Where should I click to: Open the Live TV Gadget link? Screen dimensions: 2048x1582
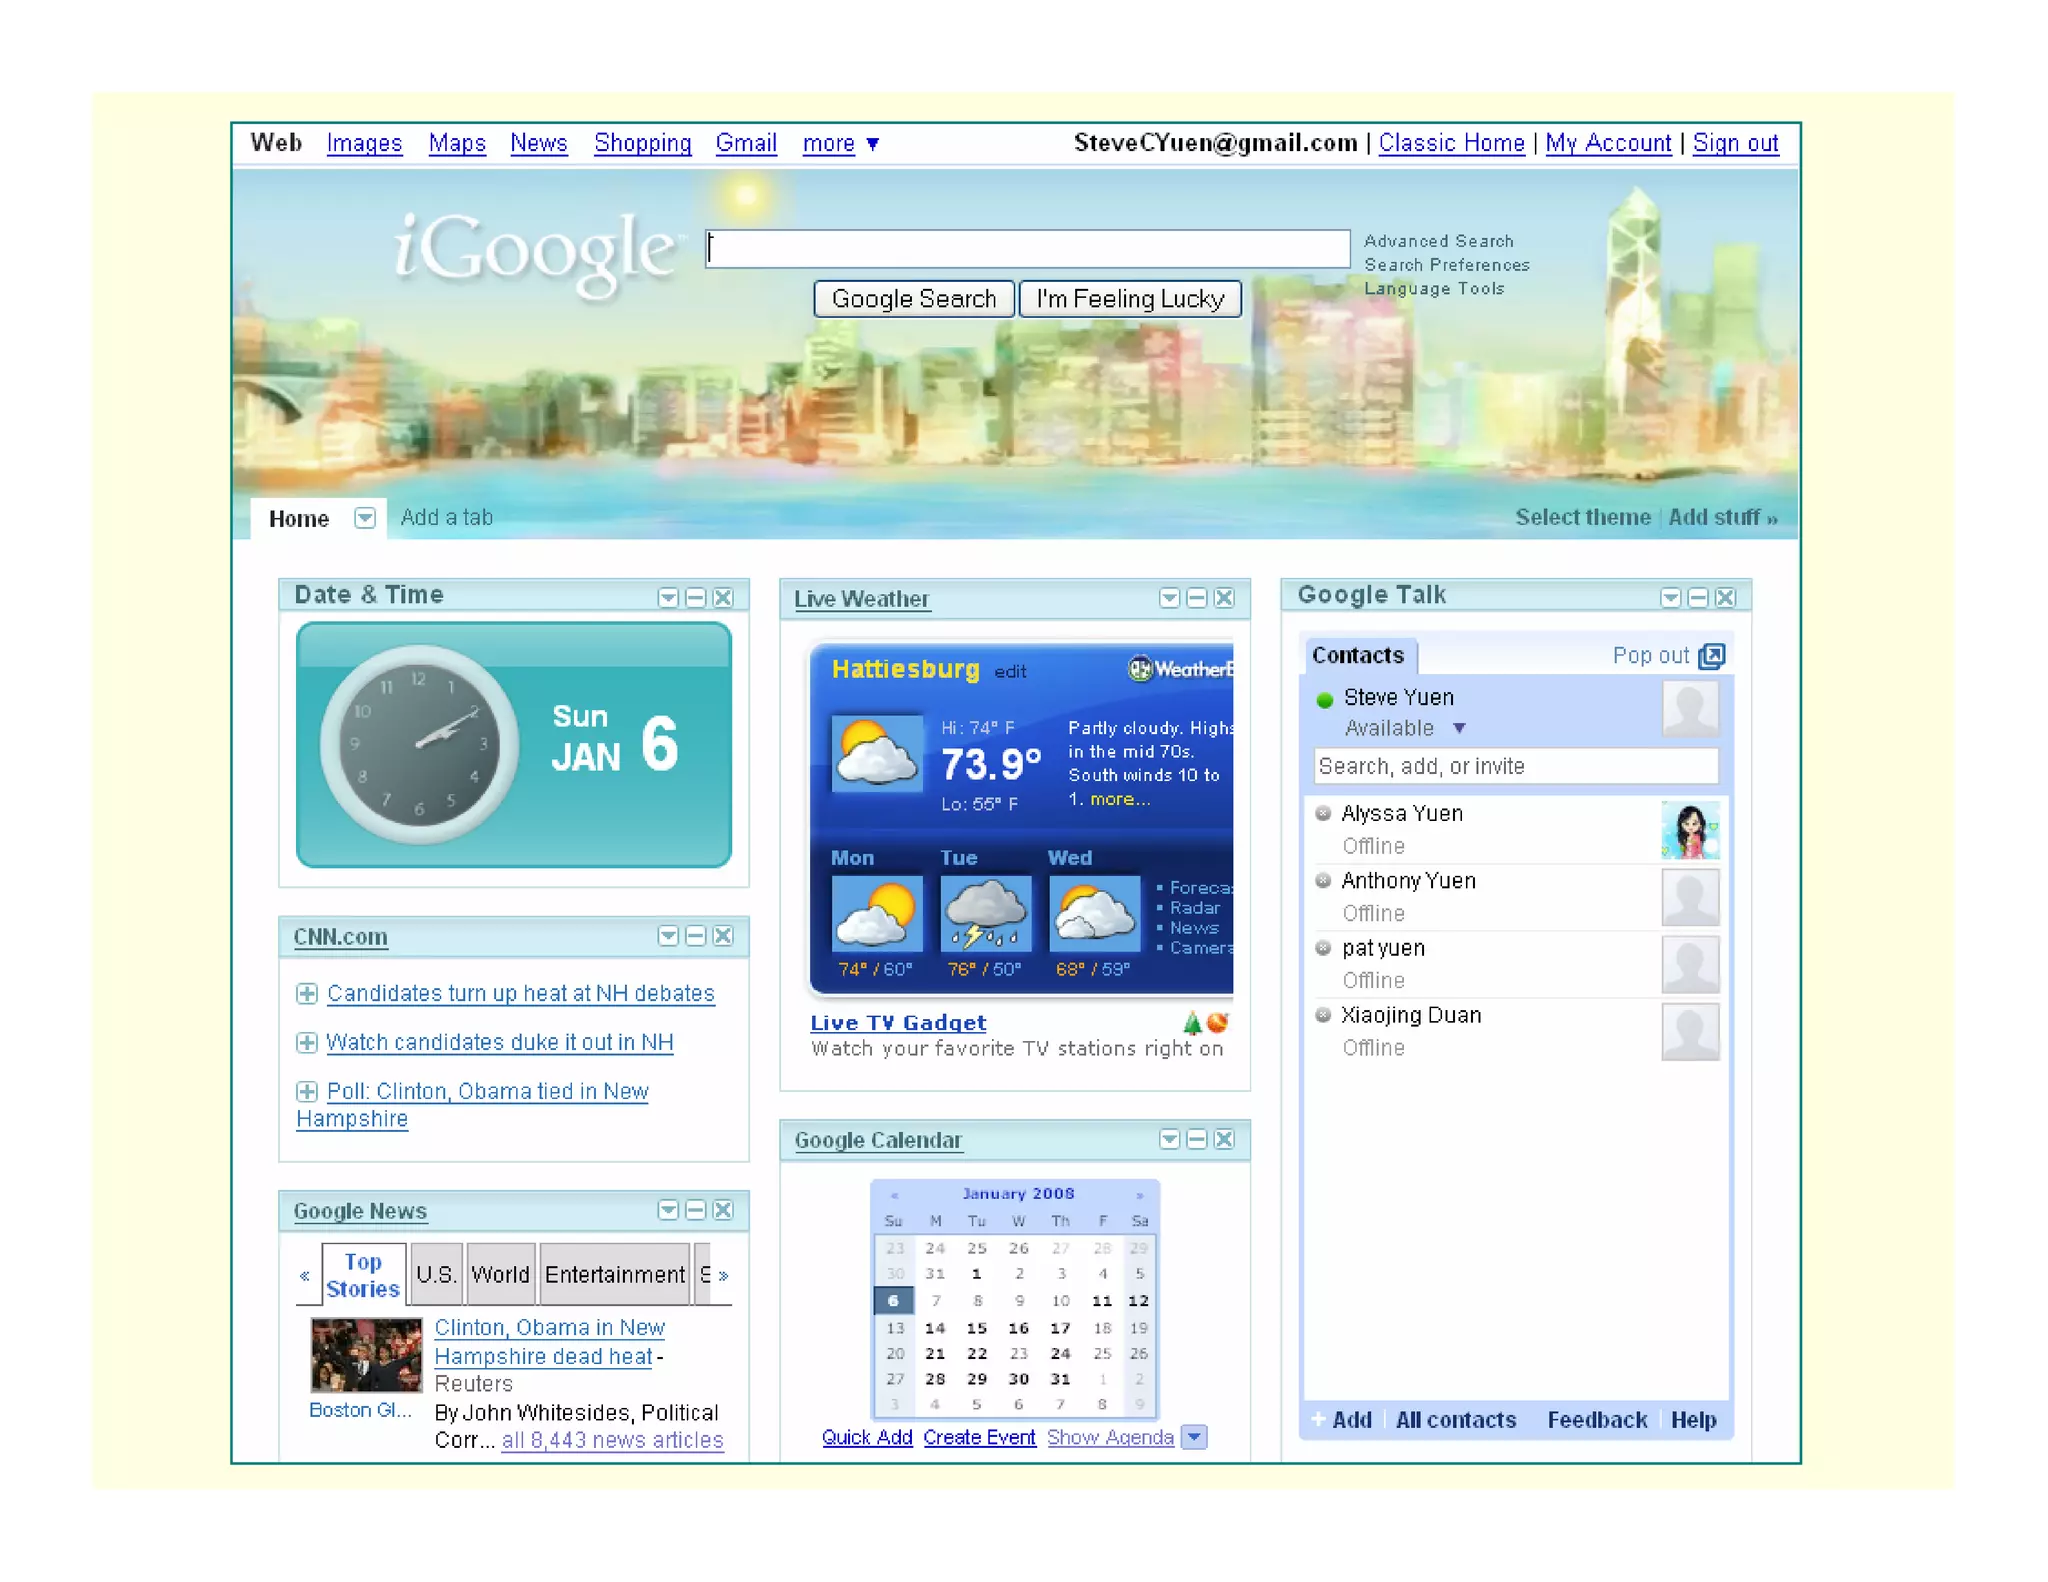[x=898, y=1023]
